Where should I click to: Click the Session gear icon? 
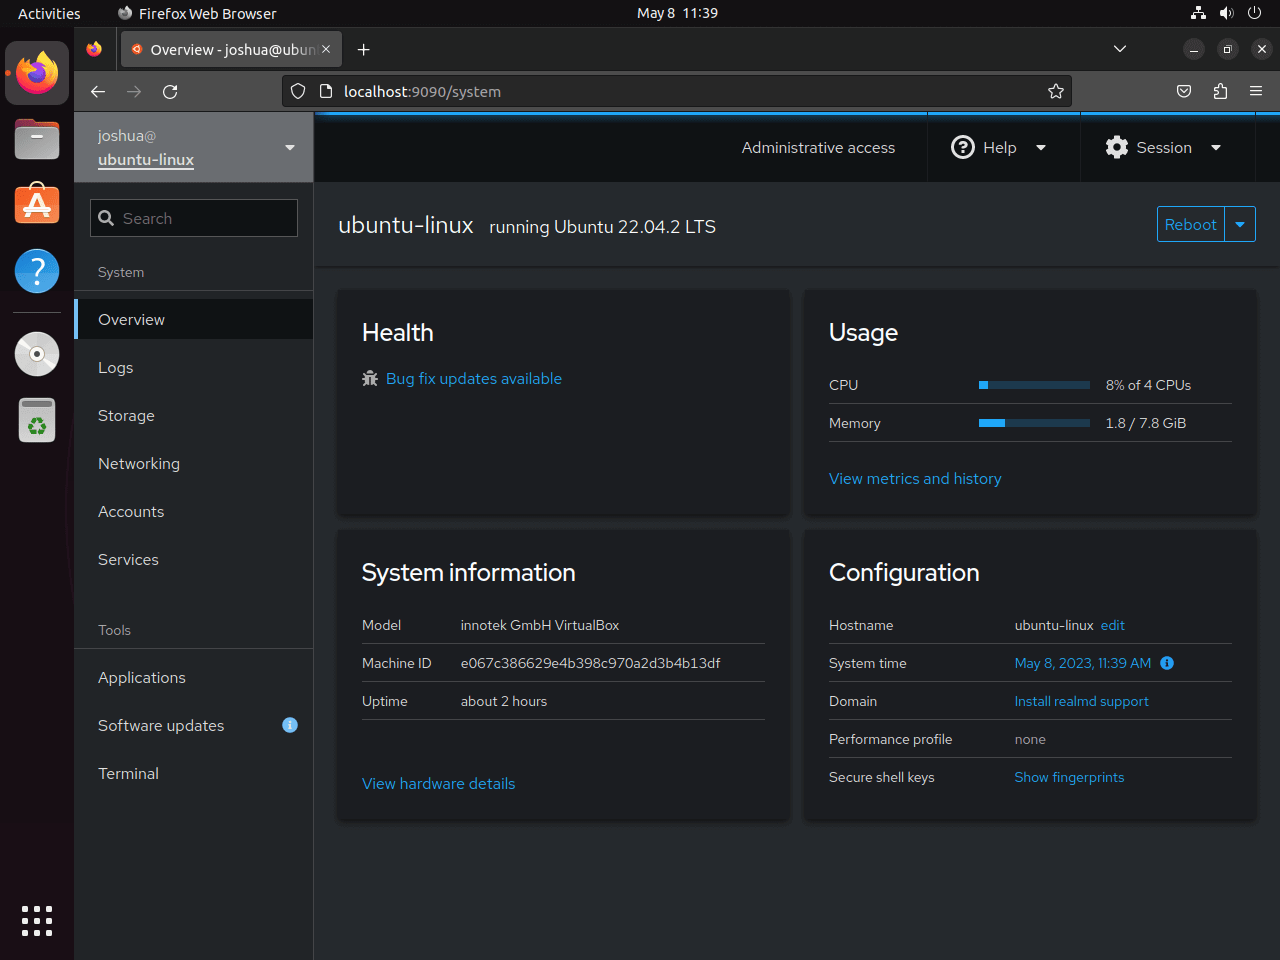pyautogui.click(x=1116, y=147)
